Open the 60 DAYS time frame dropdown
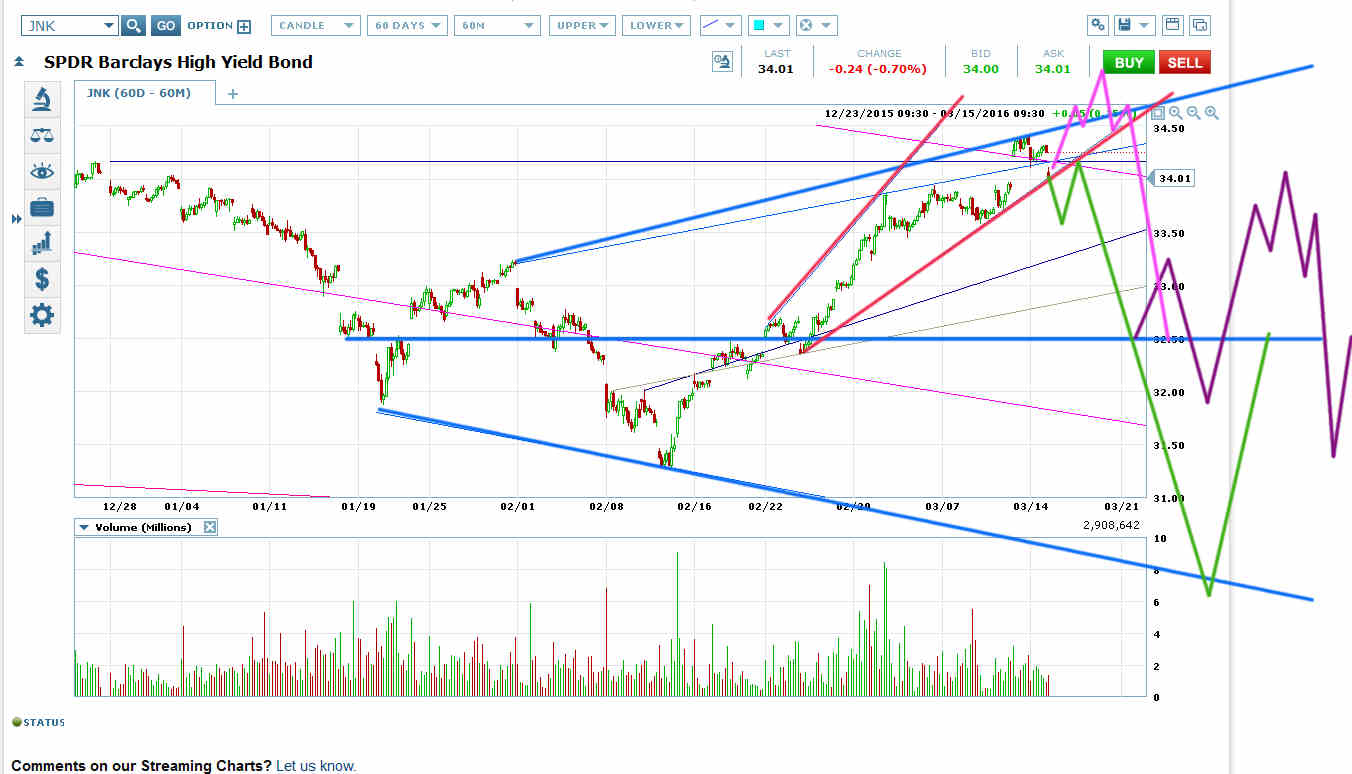The width and height of the screenshot is (1352, 774). click(x=407, y=25)
